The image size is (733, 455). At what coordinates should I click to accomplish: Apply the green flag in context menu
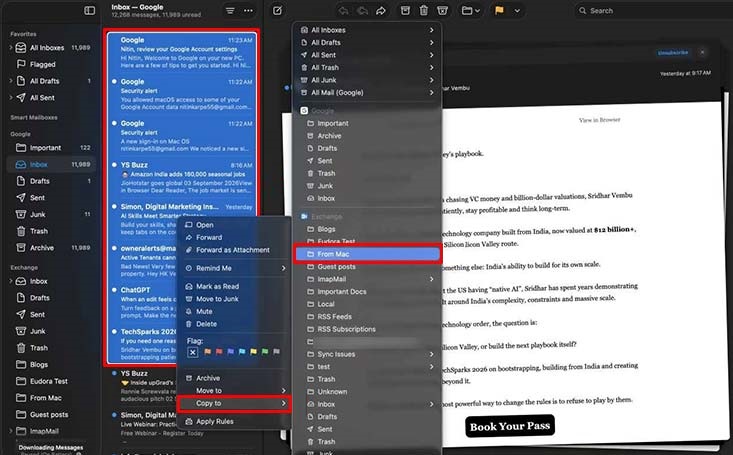pyautogui.click(x=265, y=352)
